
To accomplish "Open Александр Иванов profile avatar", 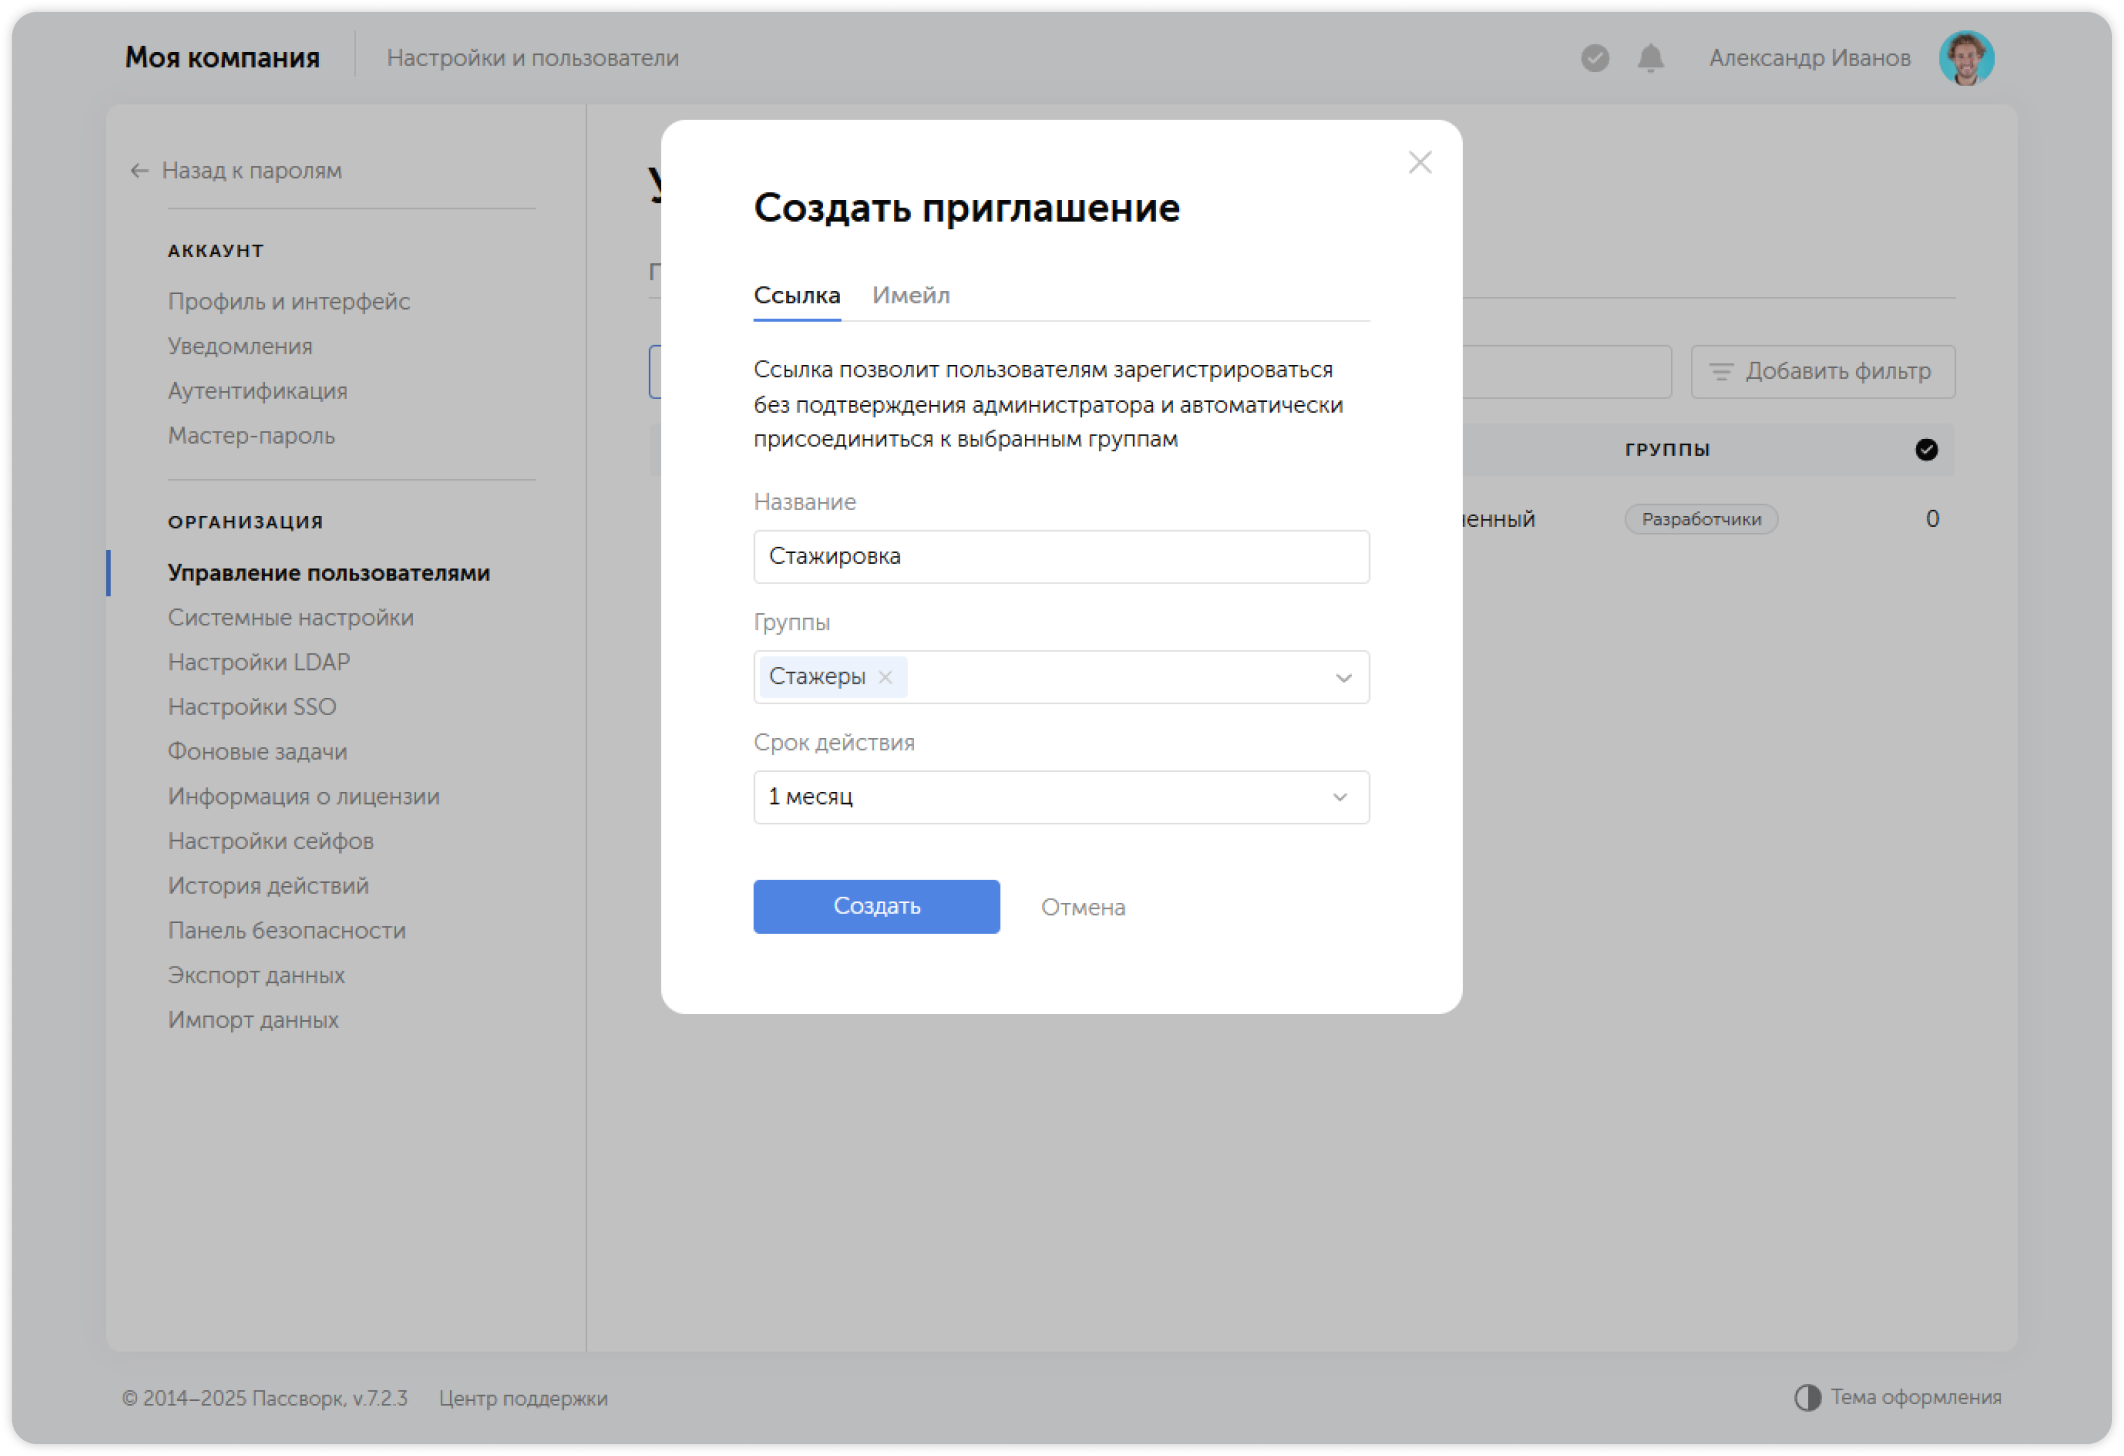I will [1965, 58].
